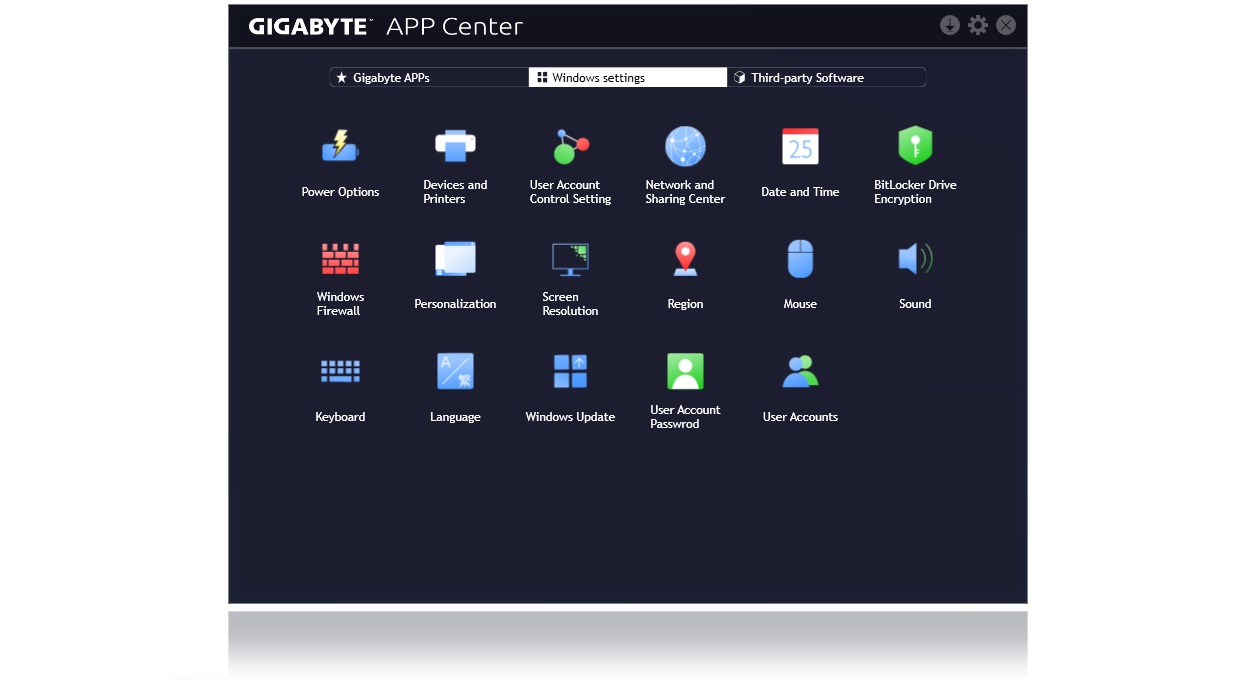
Task: Open Sound speaker icon
Action: 915,259
